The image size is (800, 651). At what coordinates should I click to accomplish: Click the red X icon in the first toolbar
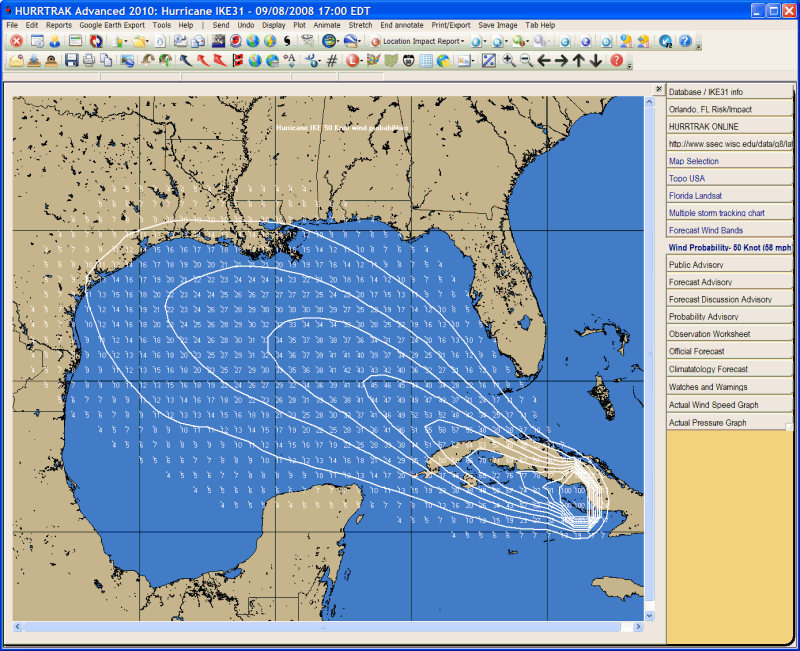16,41
